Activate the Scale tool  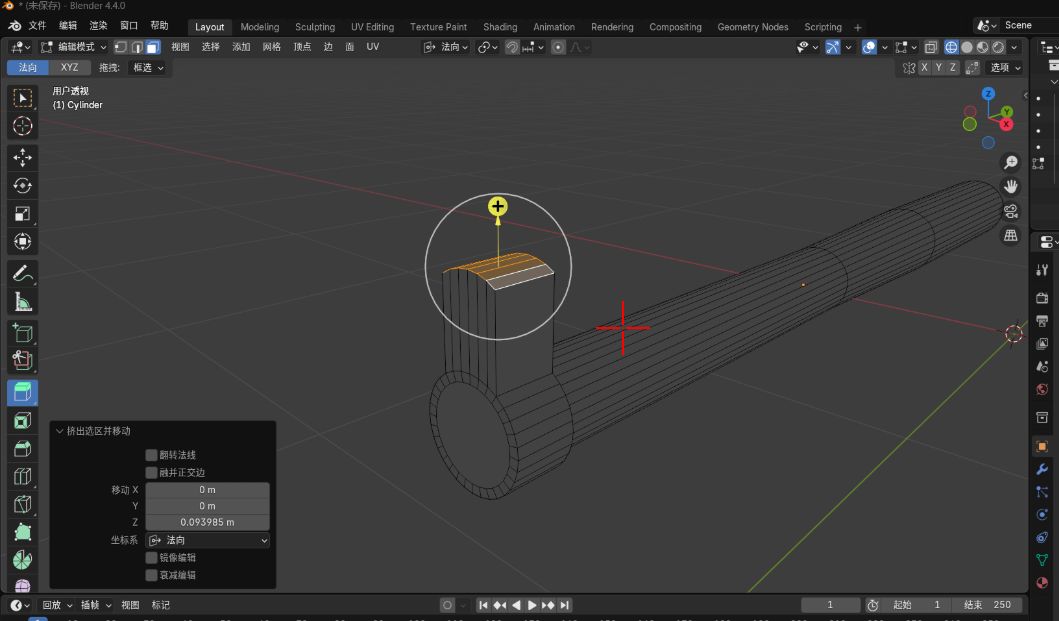[22, 213]
